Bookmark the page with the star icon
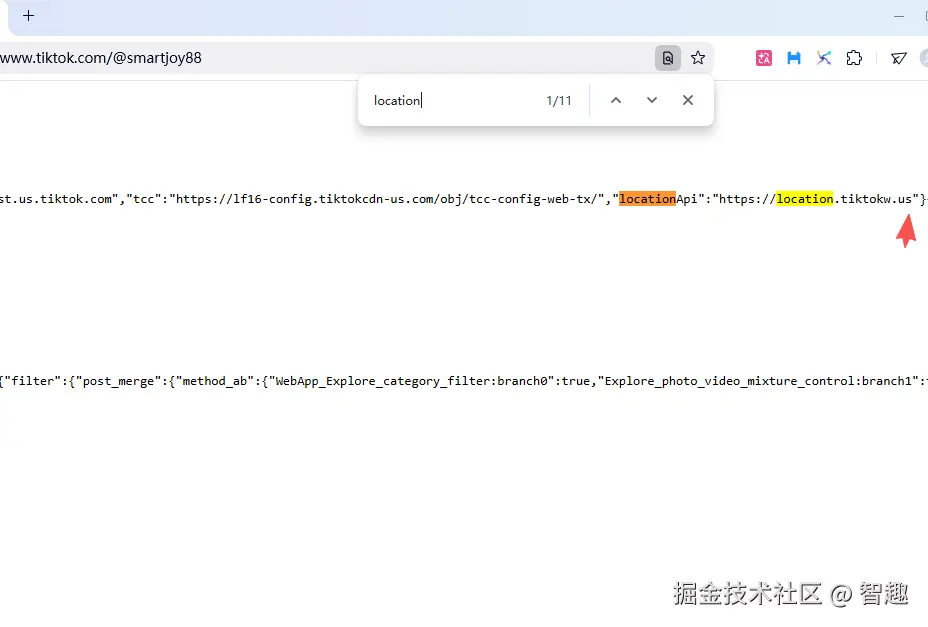This screenshot has height=627, width=928. (x=697, y=57)
